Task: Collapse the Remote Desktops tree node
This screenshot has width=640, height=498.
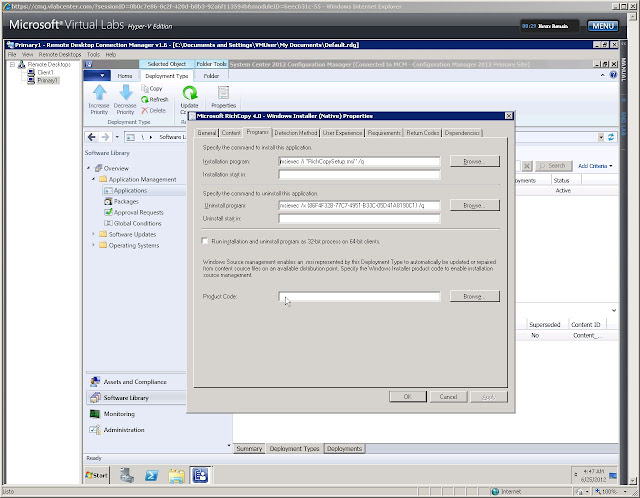Action: tap(12, 64)
